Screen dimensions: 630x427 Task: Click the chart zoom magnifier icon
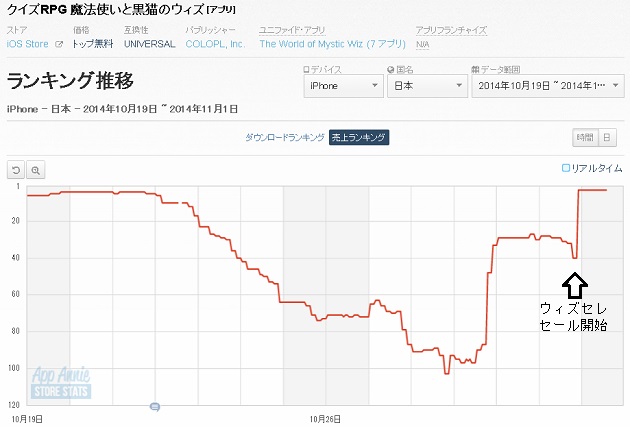36,170
